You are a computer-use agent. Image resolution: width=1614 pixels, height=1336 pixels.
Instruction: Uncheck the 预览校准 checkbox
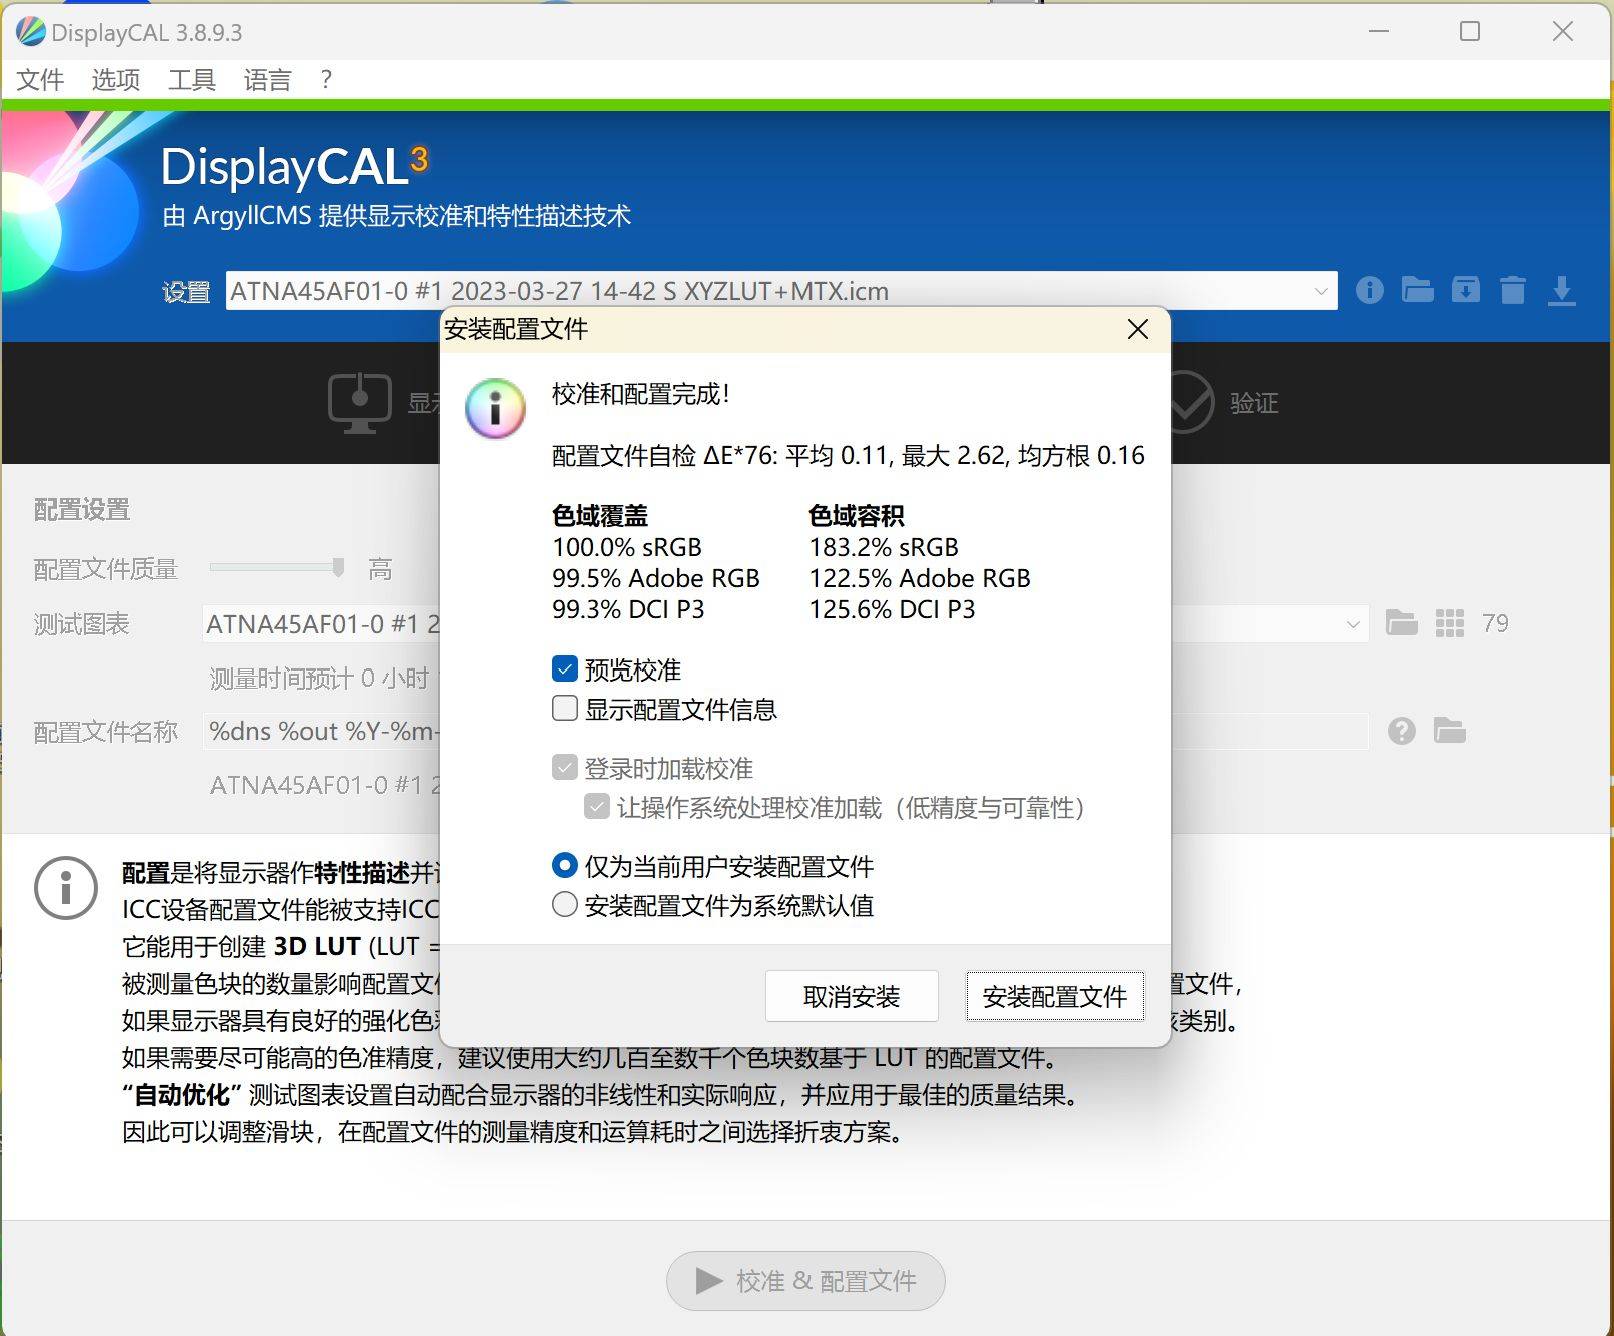coord(564,668)
